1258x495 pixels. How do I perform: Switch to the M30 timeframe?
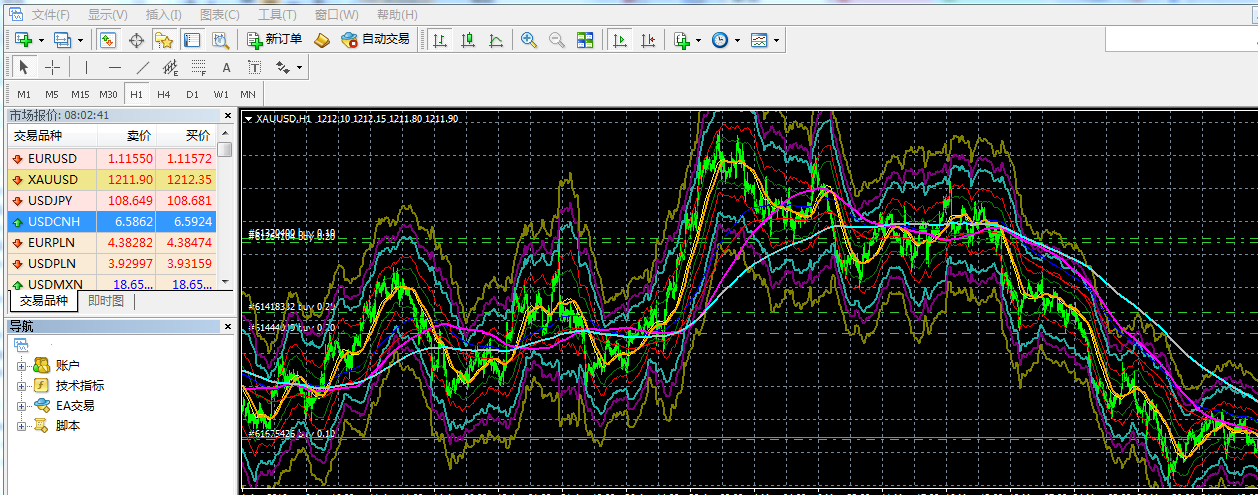(108, 94)
